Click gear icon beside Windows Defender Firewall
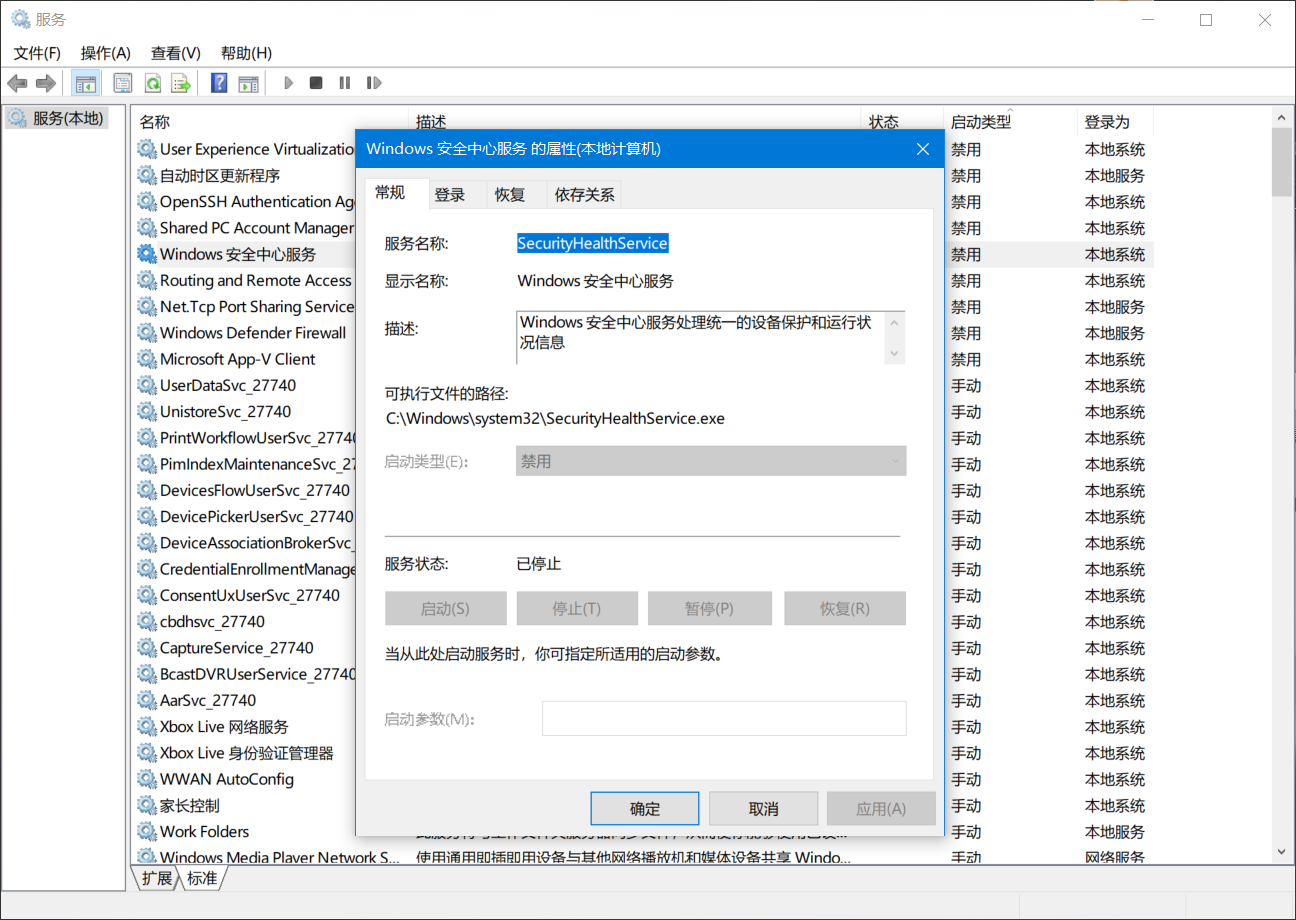The width and height of the screenshot is (1296, 920). tap(146, 333)
